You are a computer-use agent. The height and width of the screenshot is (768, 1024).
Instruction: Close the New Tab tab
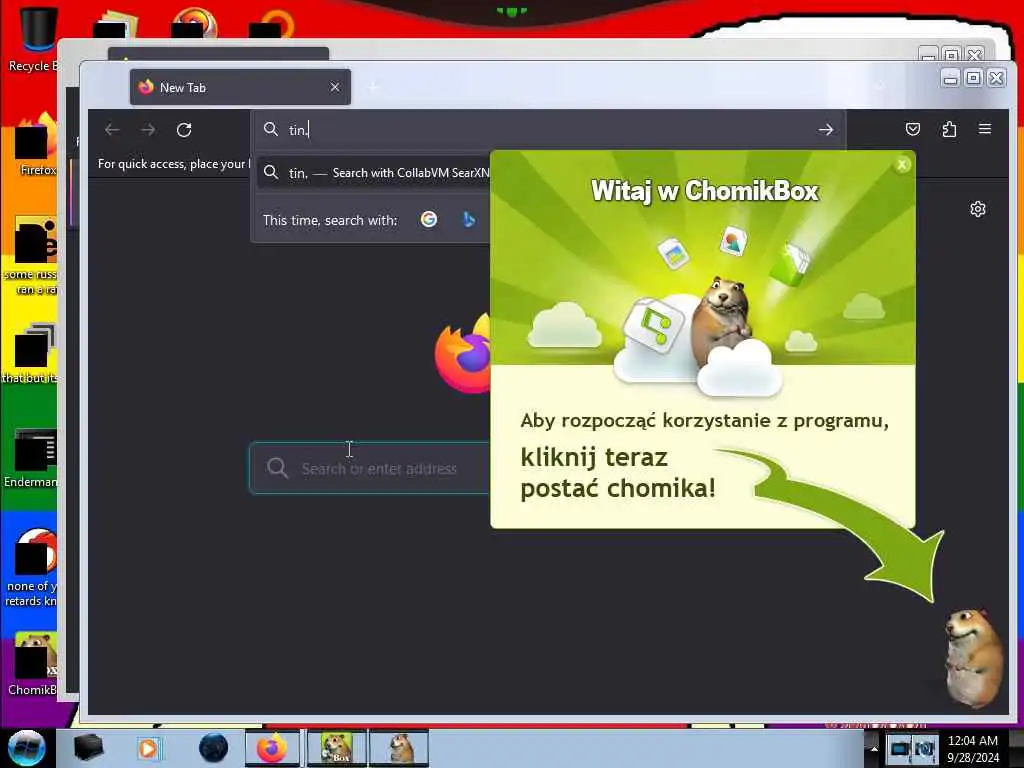[335, 87]
